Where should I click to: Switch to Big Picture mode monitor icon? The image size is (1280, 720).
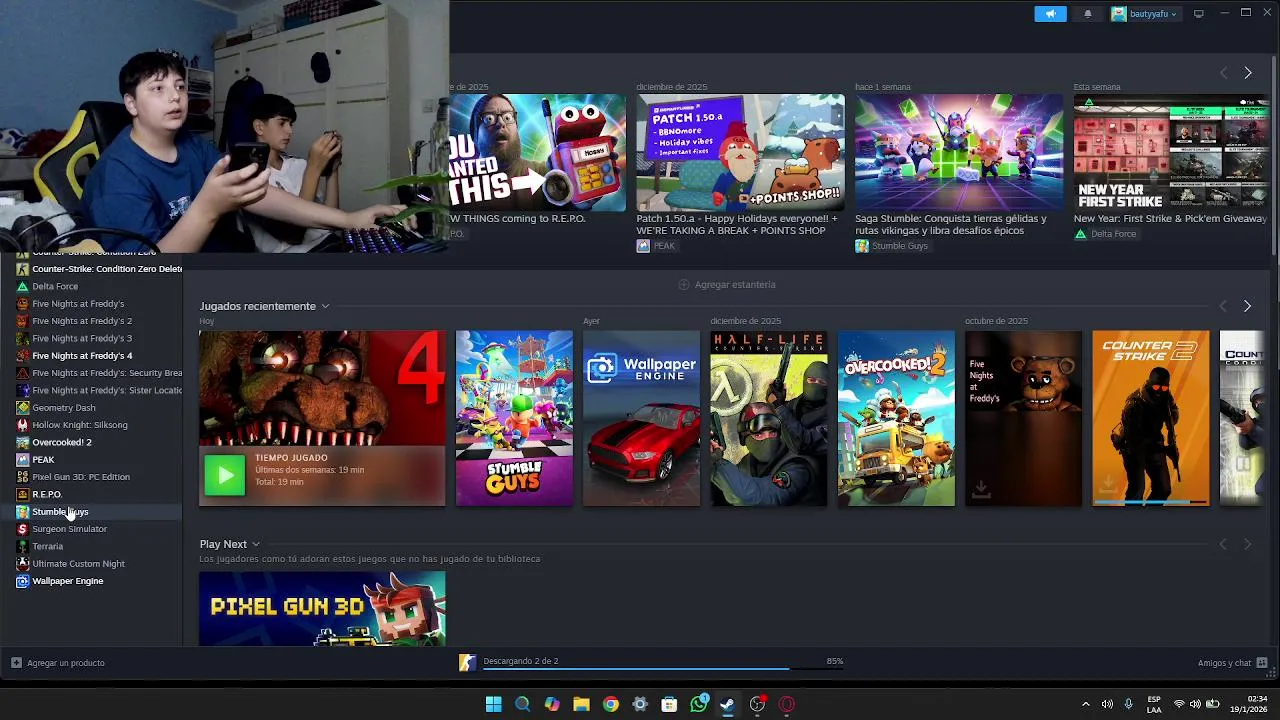pos(1199,14)
